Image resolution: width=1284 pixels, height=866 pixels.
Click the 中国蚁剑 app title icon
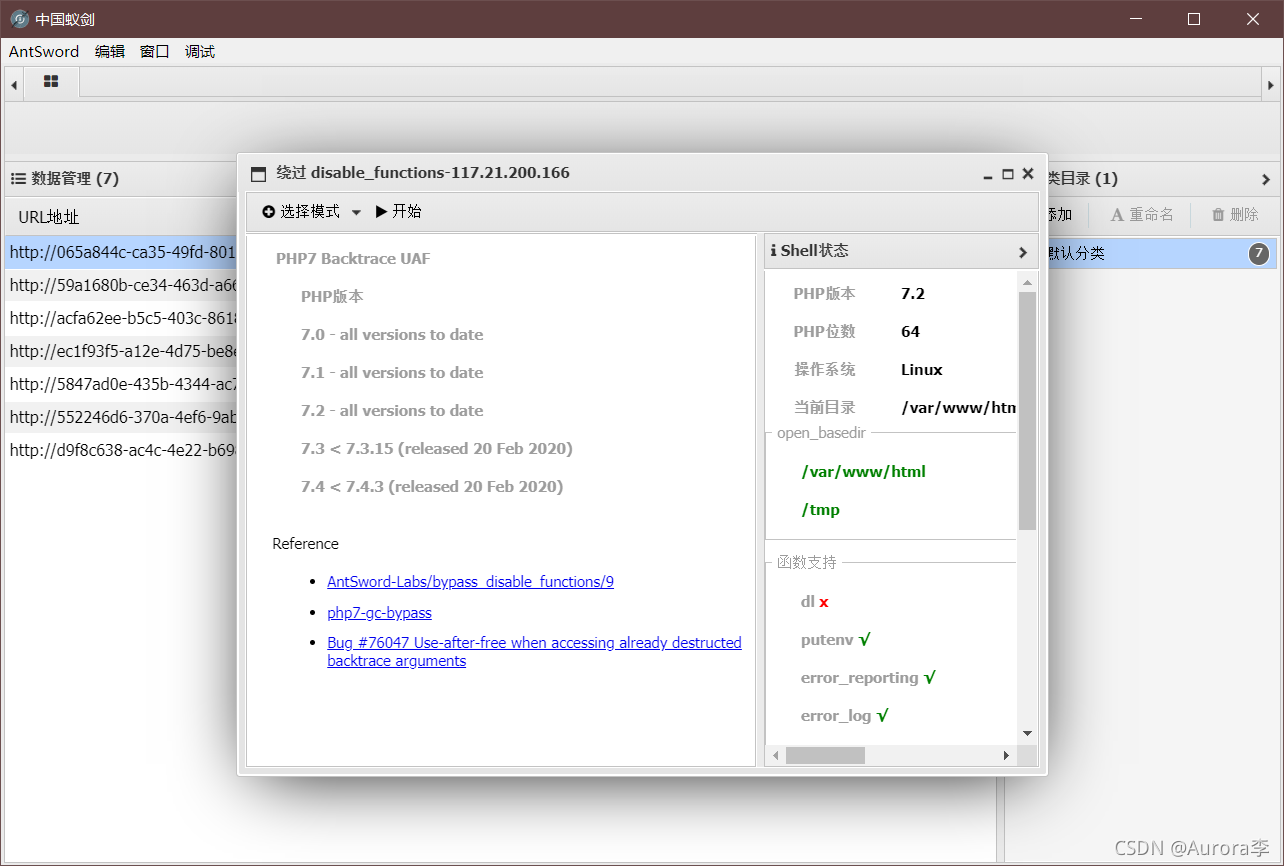pyautogui.click(x=19, y=19)
